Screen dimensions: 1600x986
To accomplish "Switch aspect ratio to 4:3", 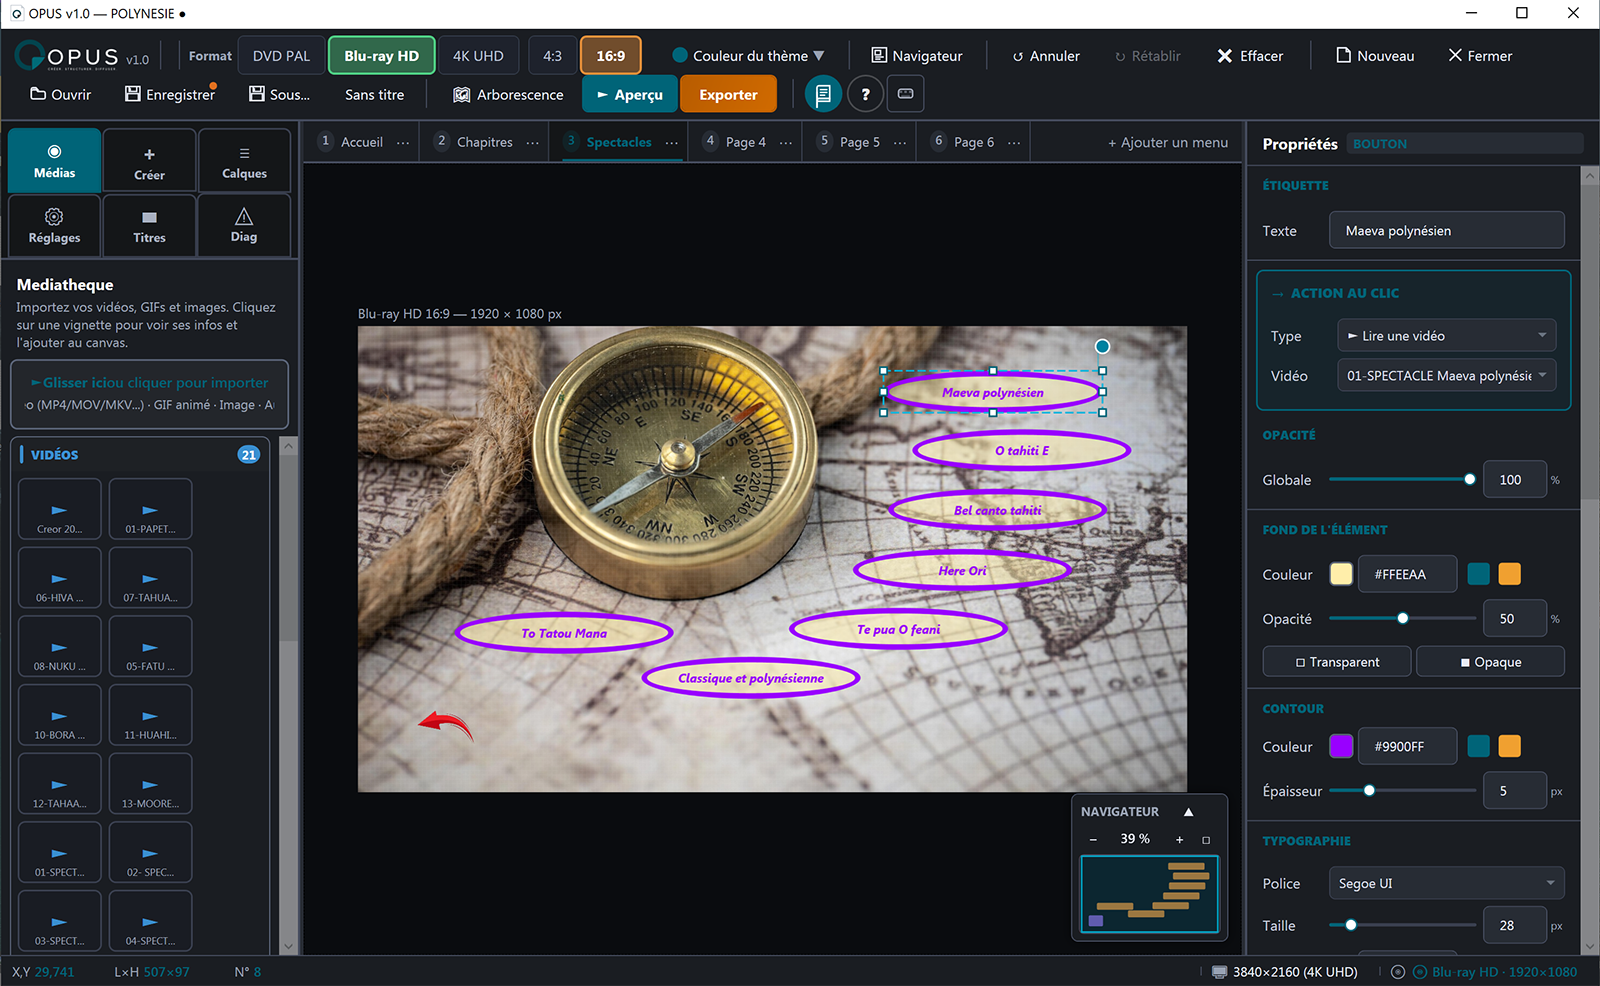I will 552,56.
